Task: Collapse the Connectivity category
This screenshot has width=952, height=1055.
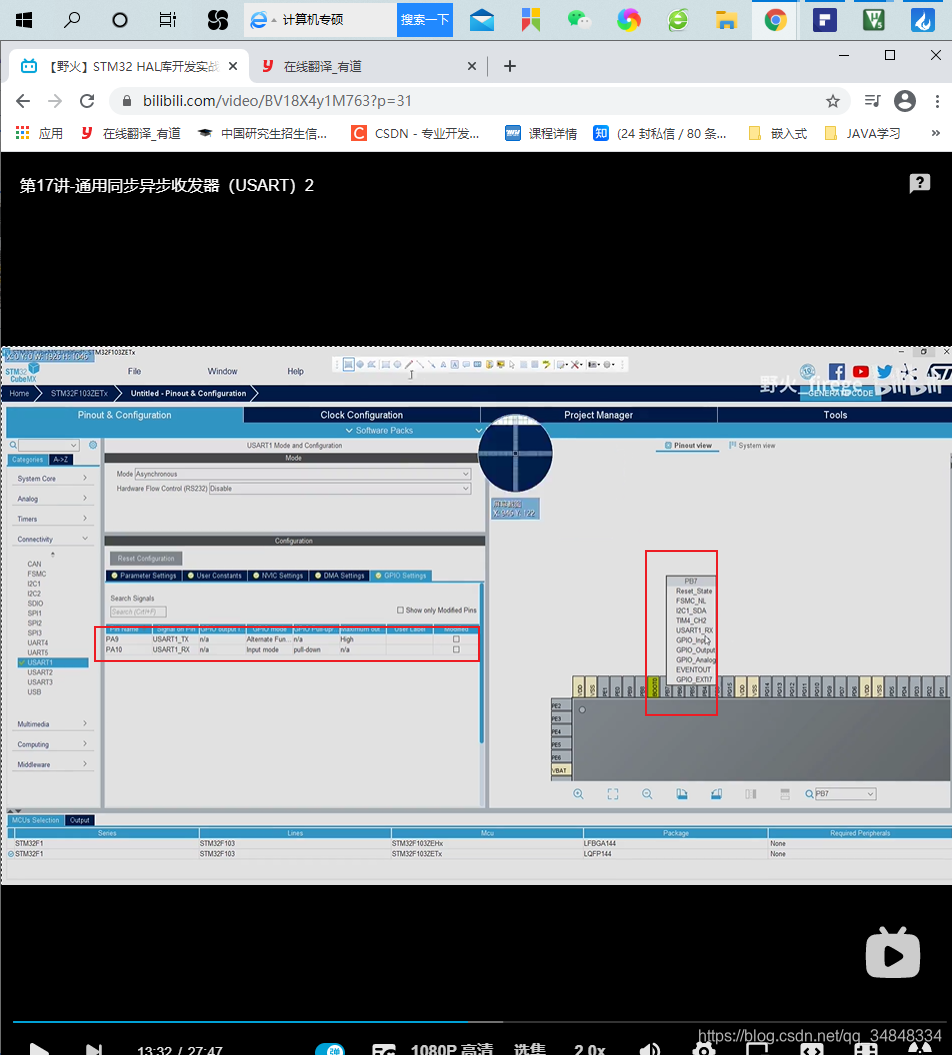Action: (x=52, y=539)
